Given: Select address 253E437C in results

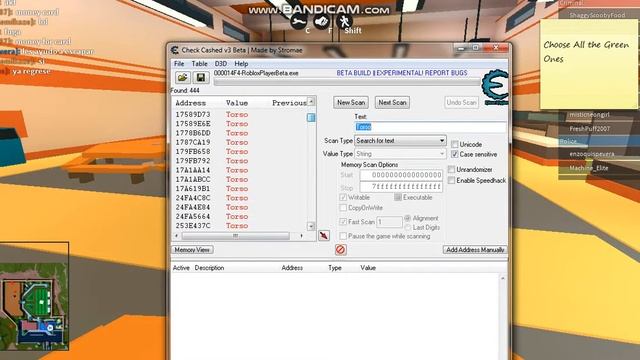Looking at the screenshot, I should click(x=193, y=226).
